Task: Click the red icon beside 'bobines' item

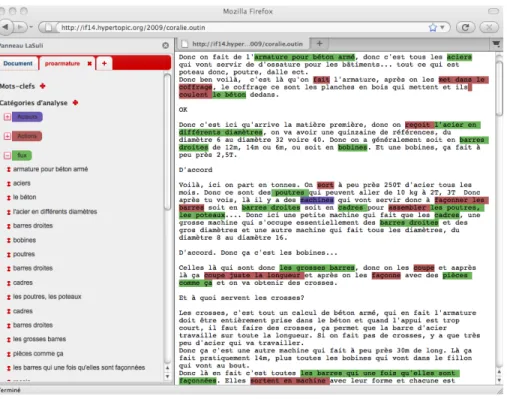Action: (9, 240)
